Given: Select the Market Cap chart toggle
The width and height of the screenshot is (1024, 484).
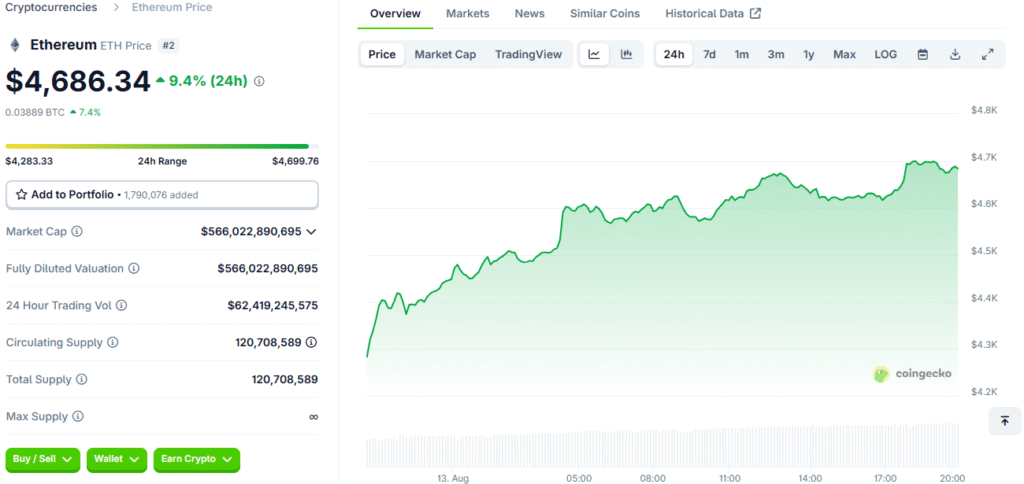Looking at the screenshot, I should point(445,54).
